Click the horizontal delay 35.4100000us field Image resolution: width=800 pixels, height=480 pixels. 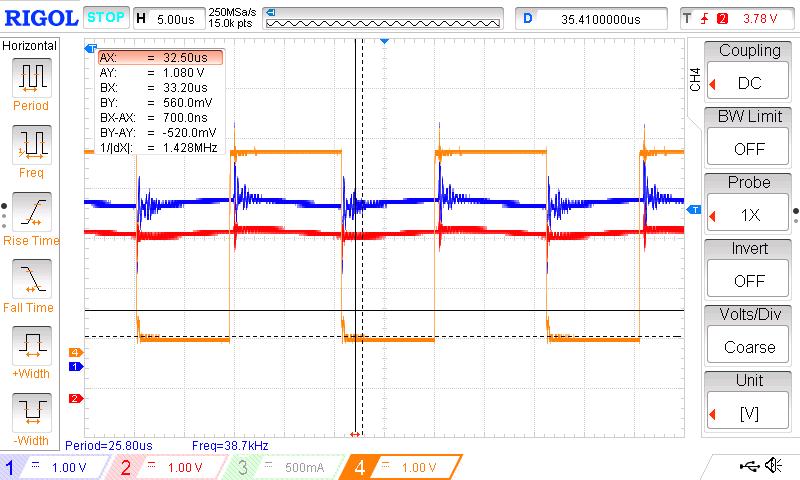tap(591, 19)
